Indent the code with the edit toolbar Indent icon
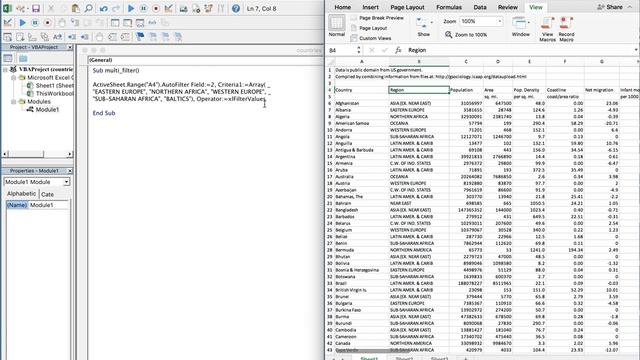This screenshot has height=360, width=640. 72,37
